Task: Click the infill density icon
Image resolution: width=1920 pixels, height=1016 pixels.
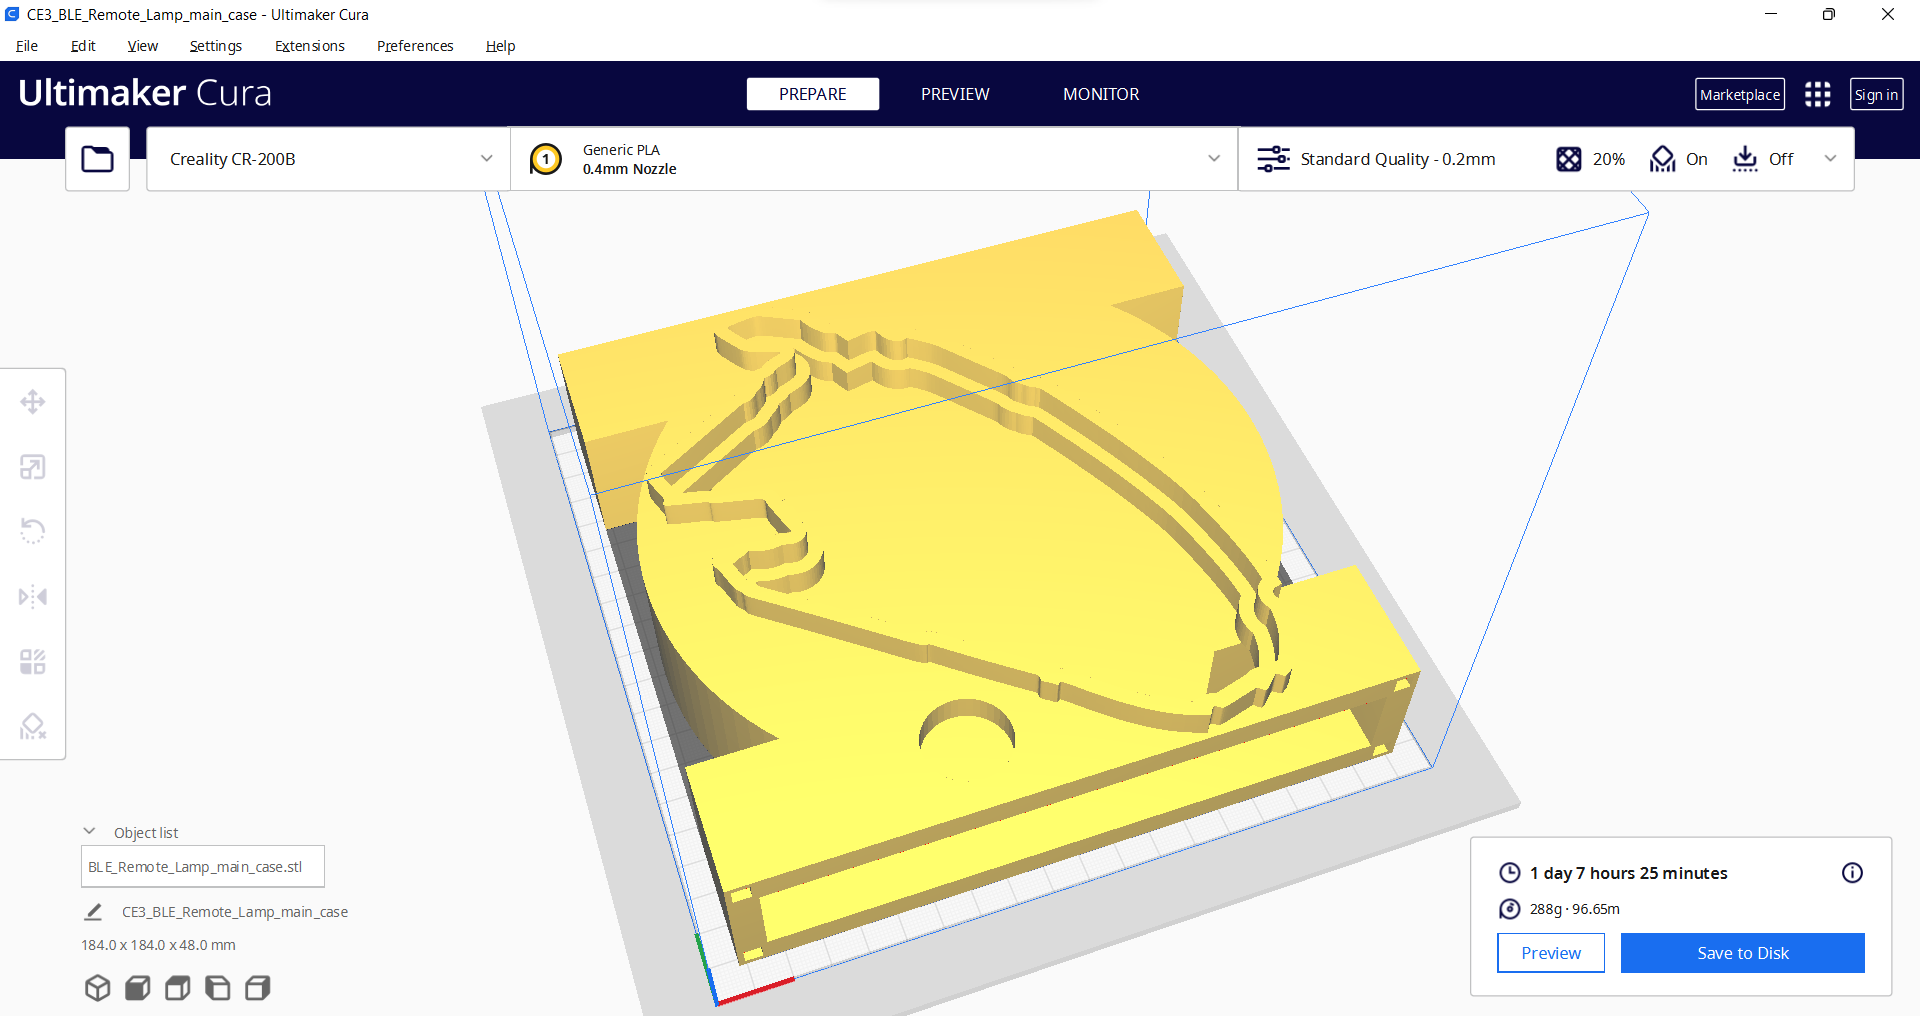Action: tap(1568, 159)
